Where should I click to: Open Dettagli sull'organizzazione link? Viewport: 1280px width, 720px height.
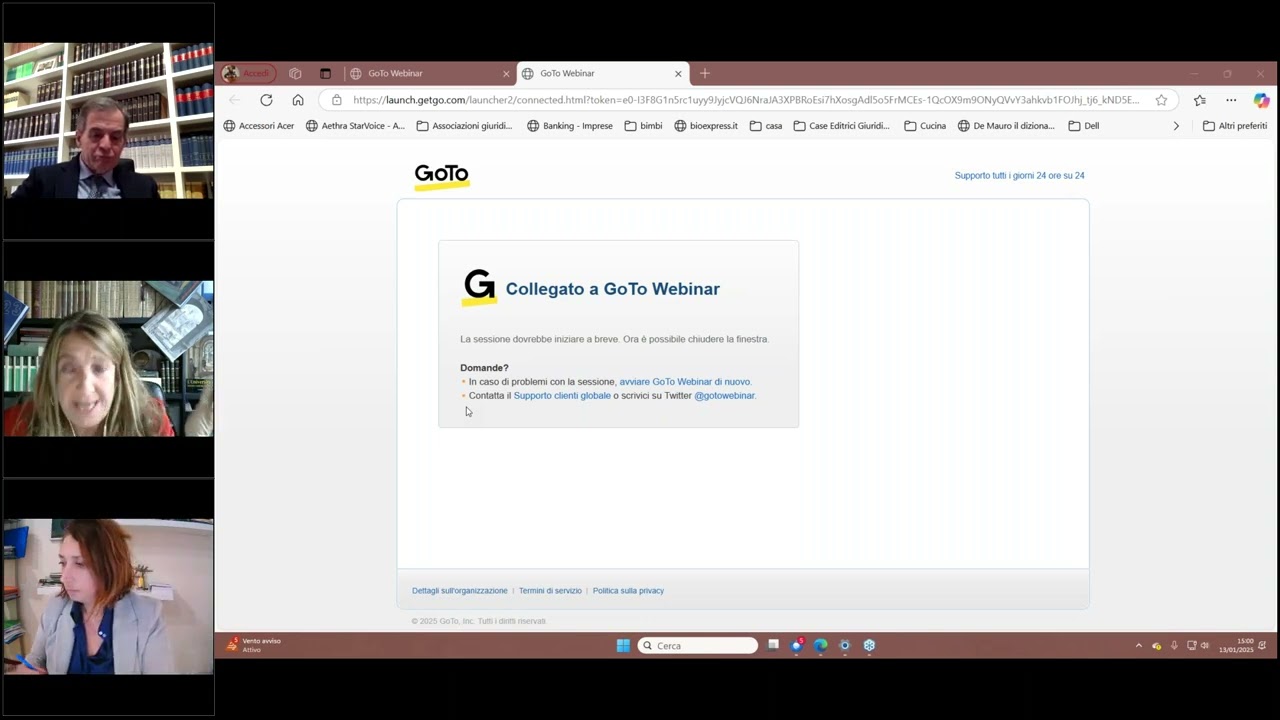460,591
